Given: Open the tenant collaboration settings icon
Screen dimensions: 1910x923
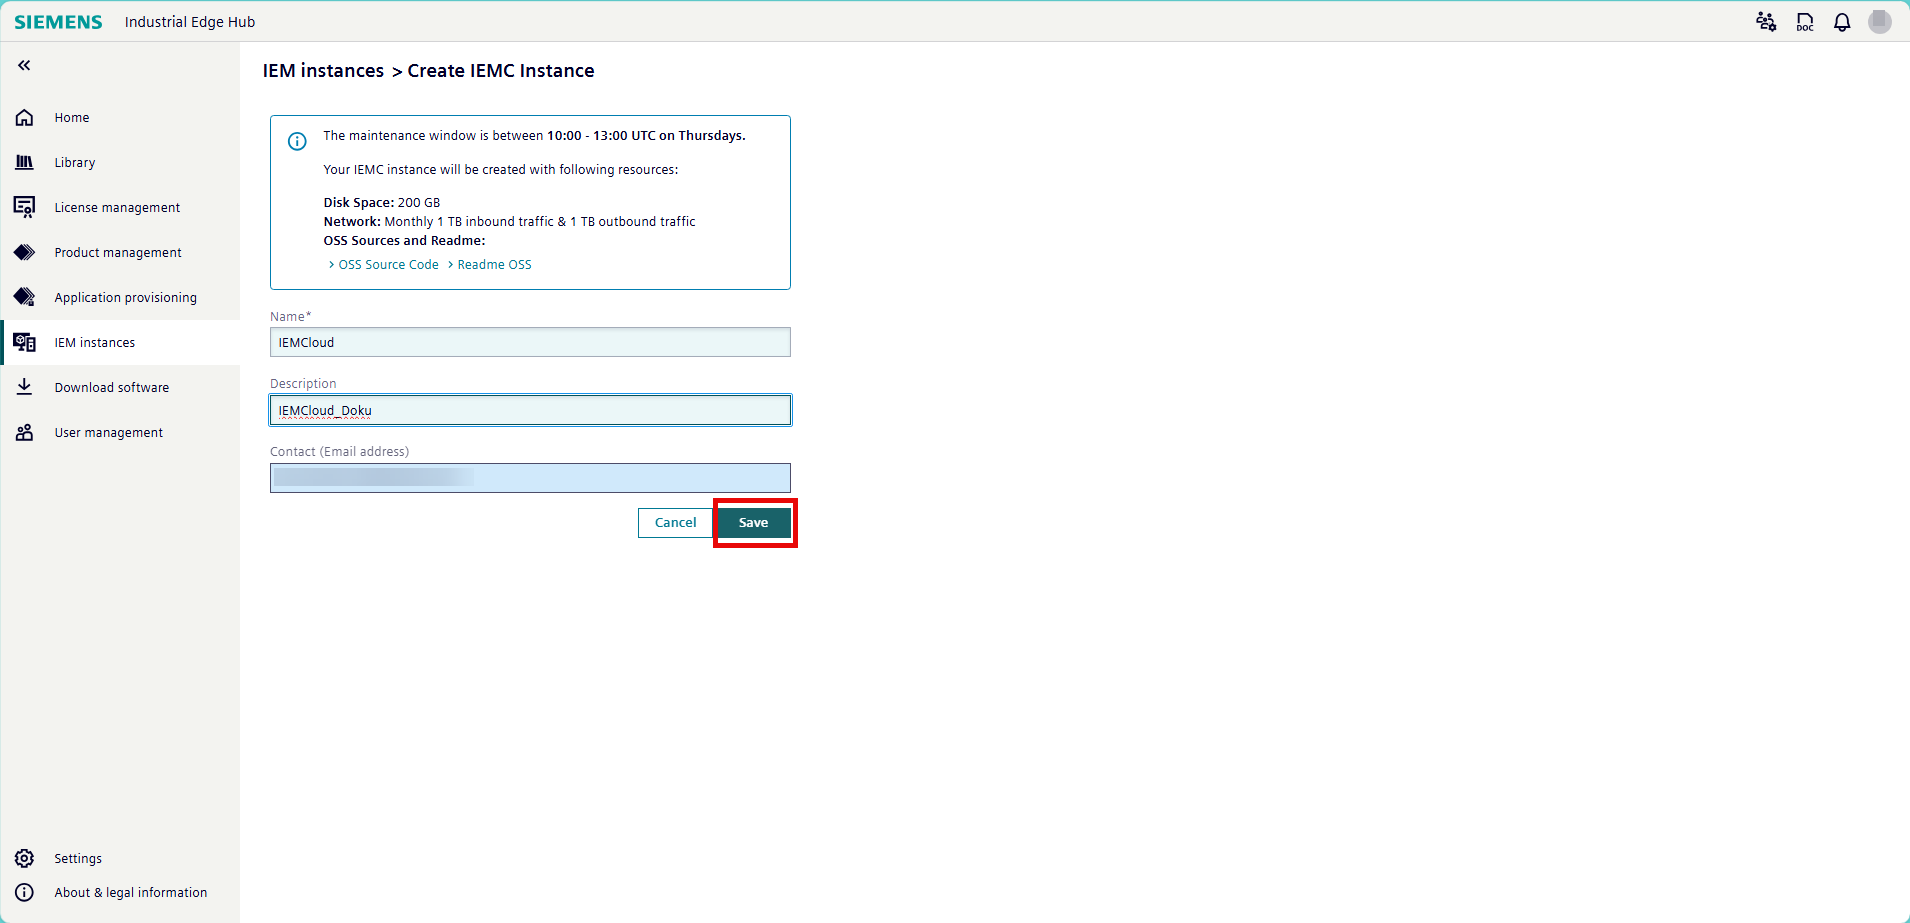Looking at the screenshot, I should click(1766, 21).
